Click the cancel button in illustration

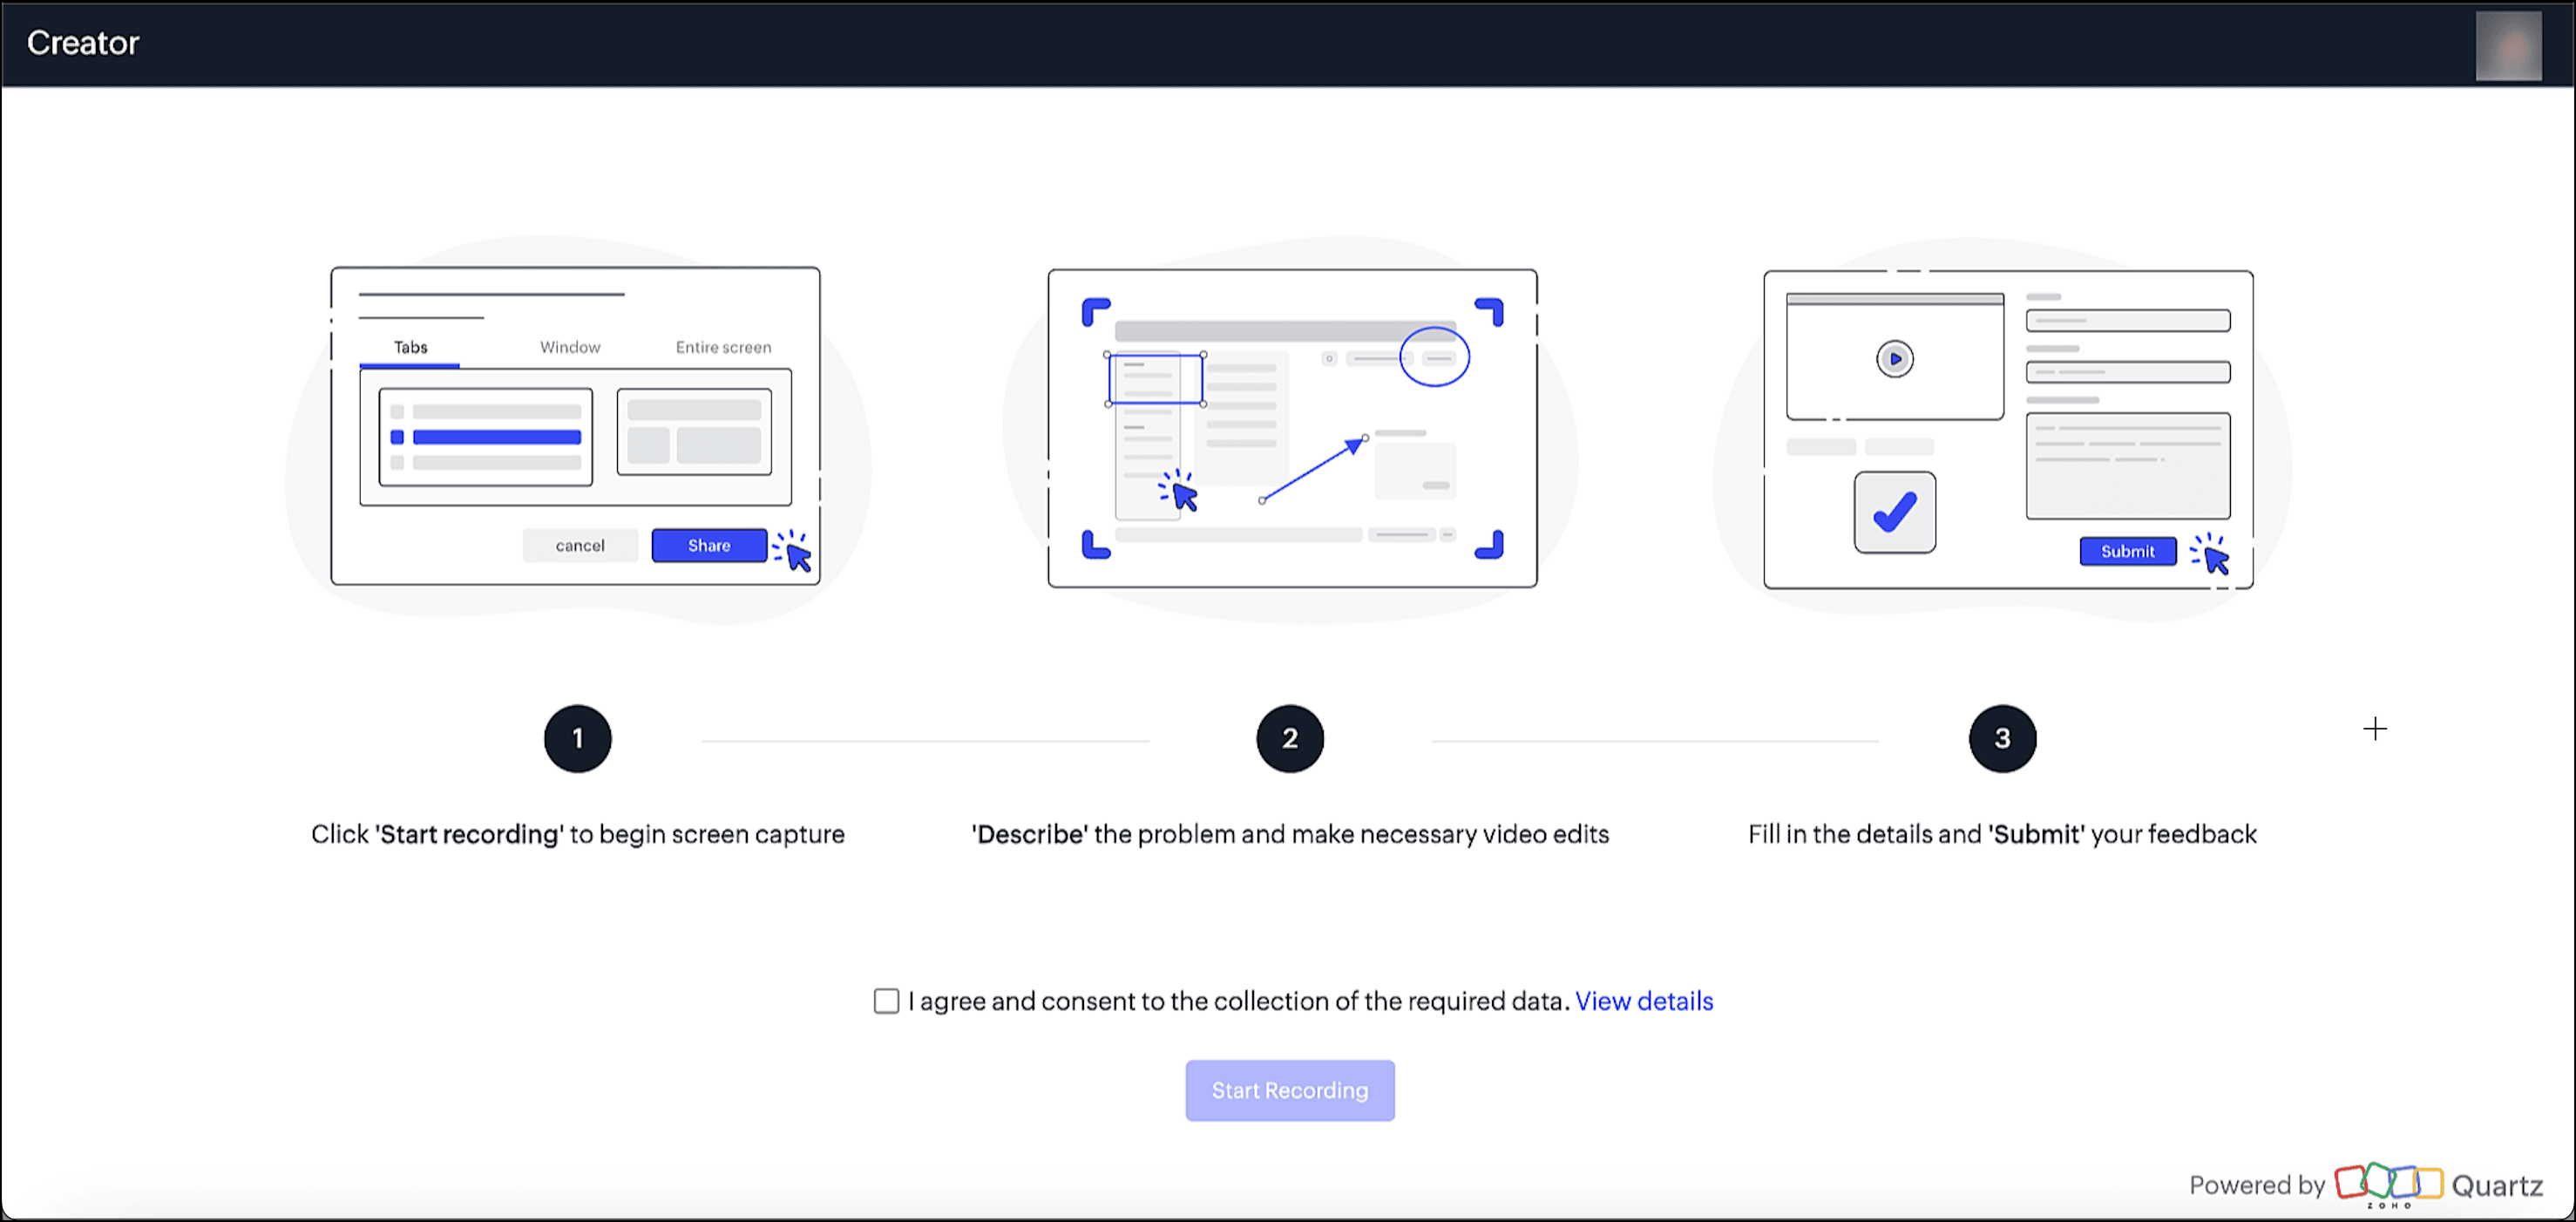580,546
